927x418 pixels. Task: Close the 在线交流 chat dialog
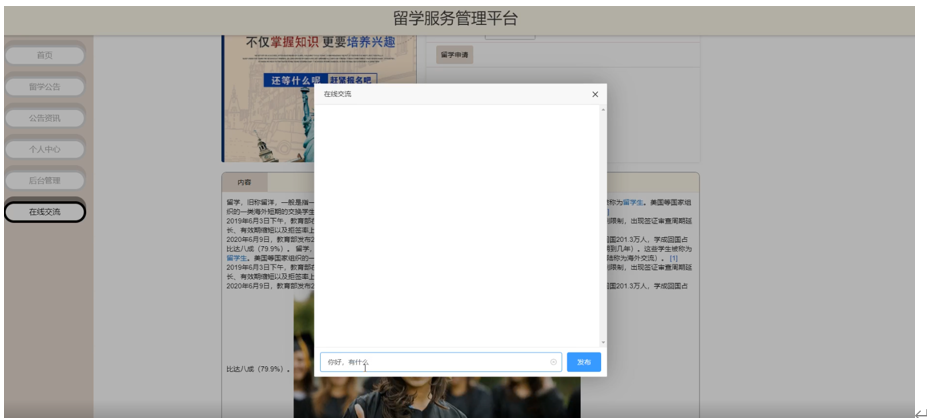pos(595,94)
